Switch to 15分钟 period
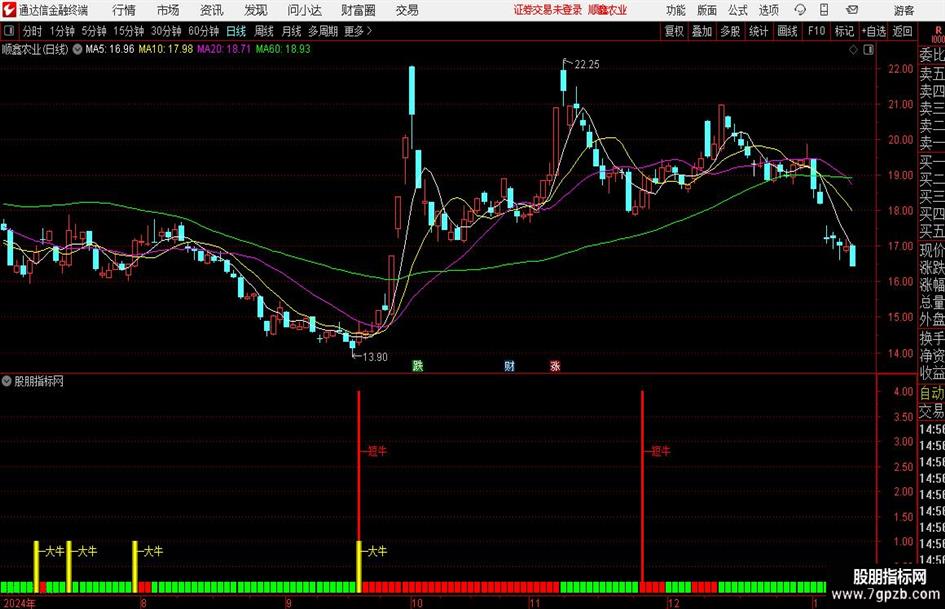Viewport: 945px width, 609px height. (x=129, y=31)
